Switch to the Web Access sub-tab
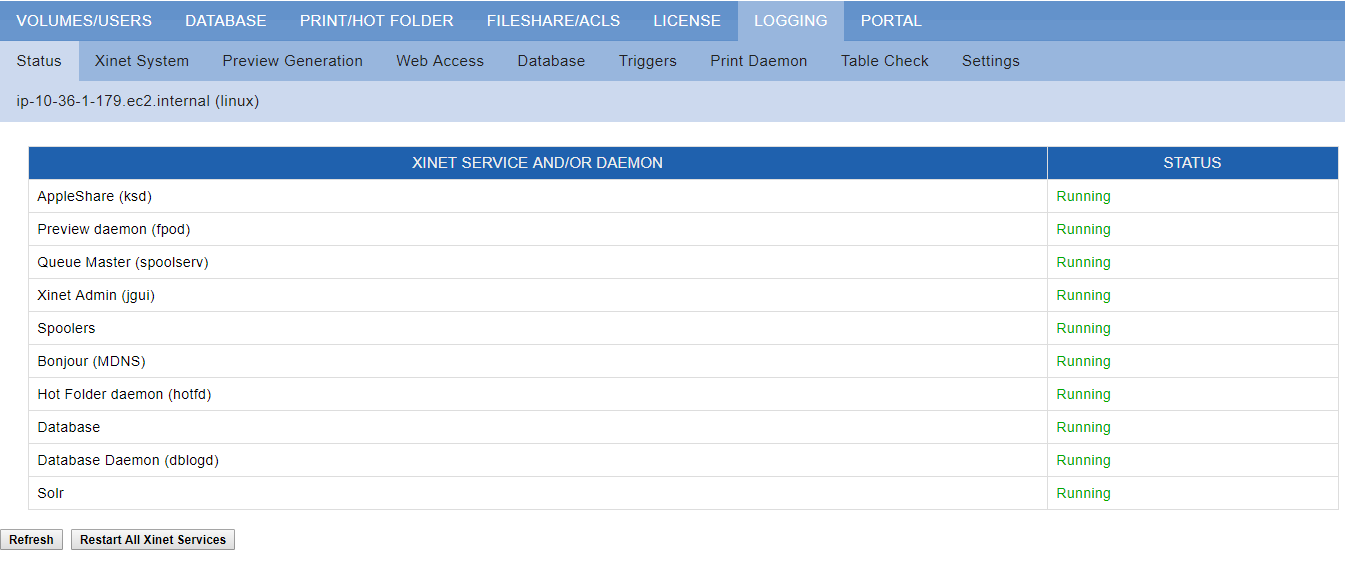 440,61
